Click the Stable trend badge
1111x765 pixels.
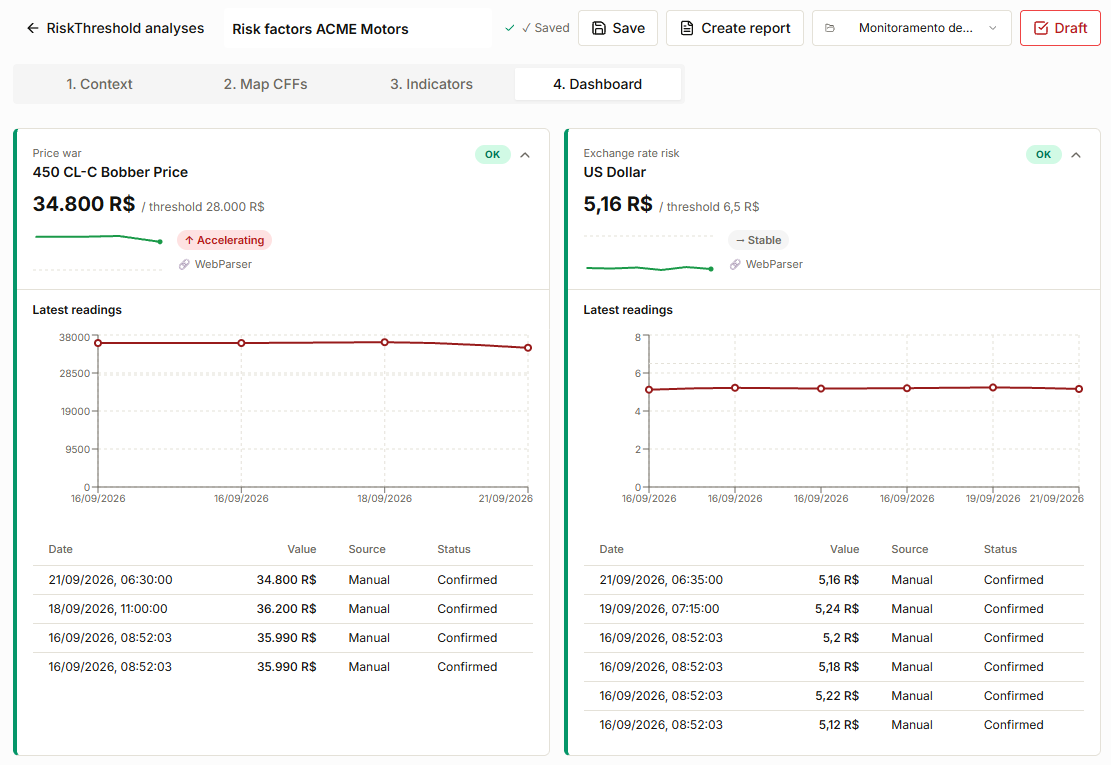click(758, 240)
